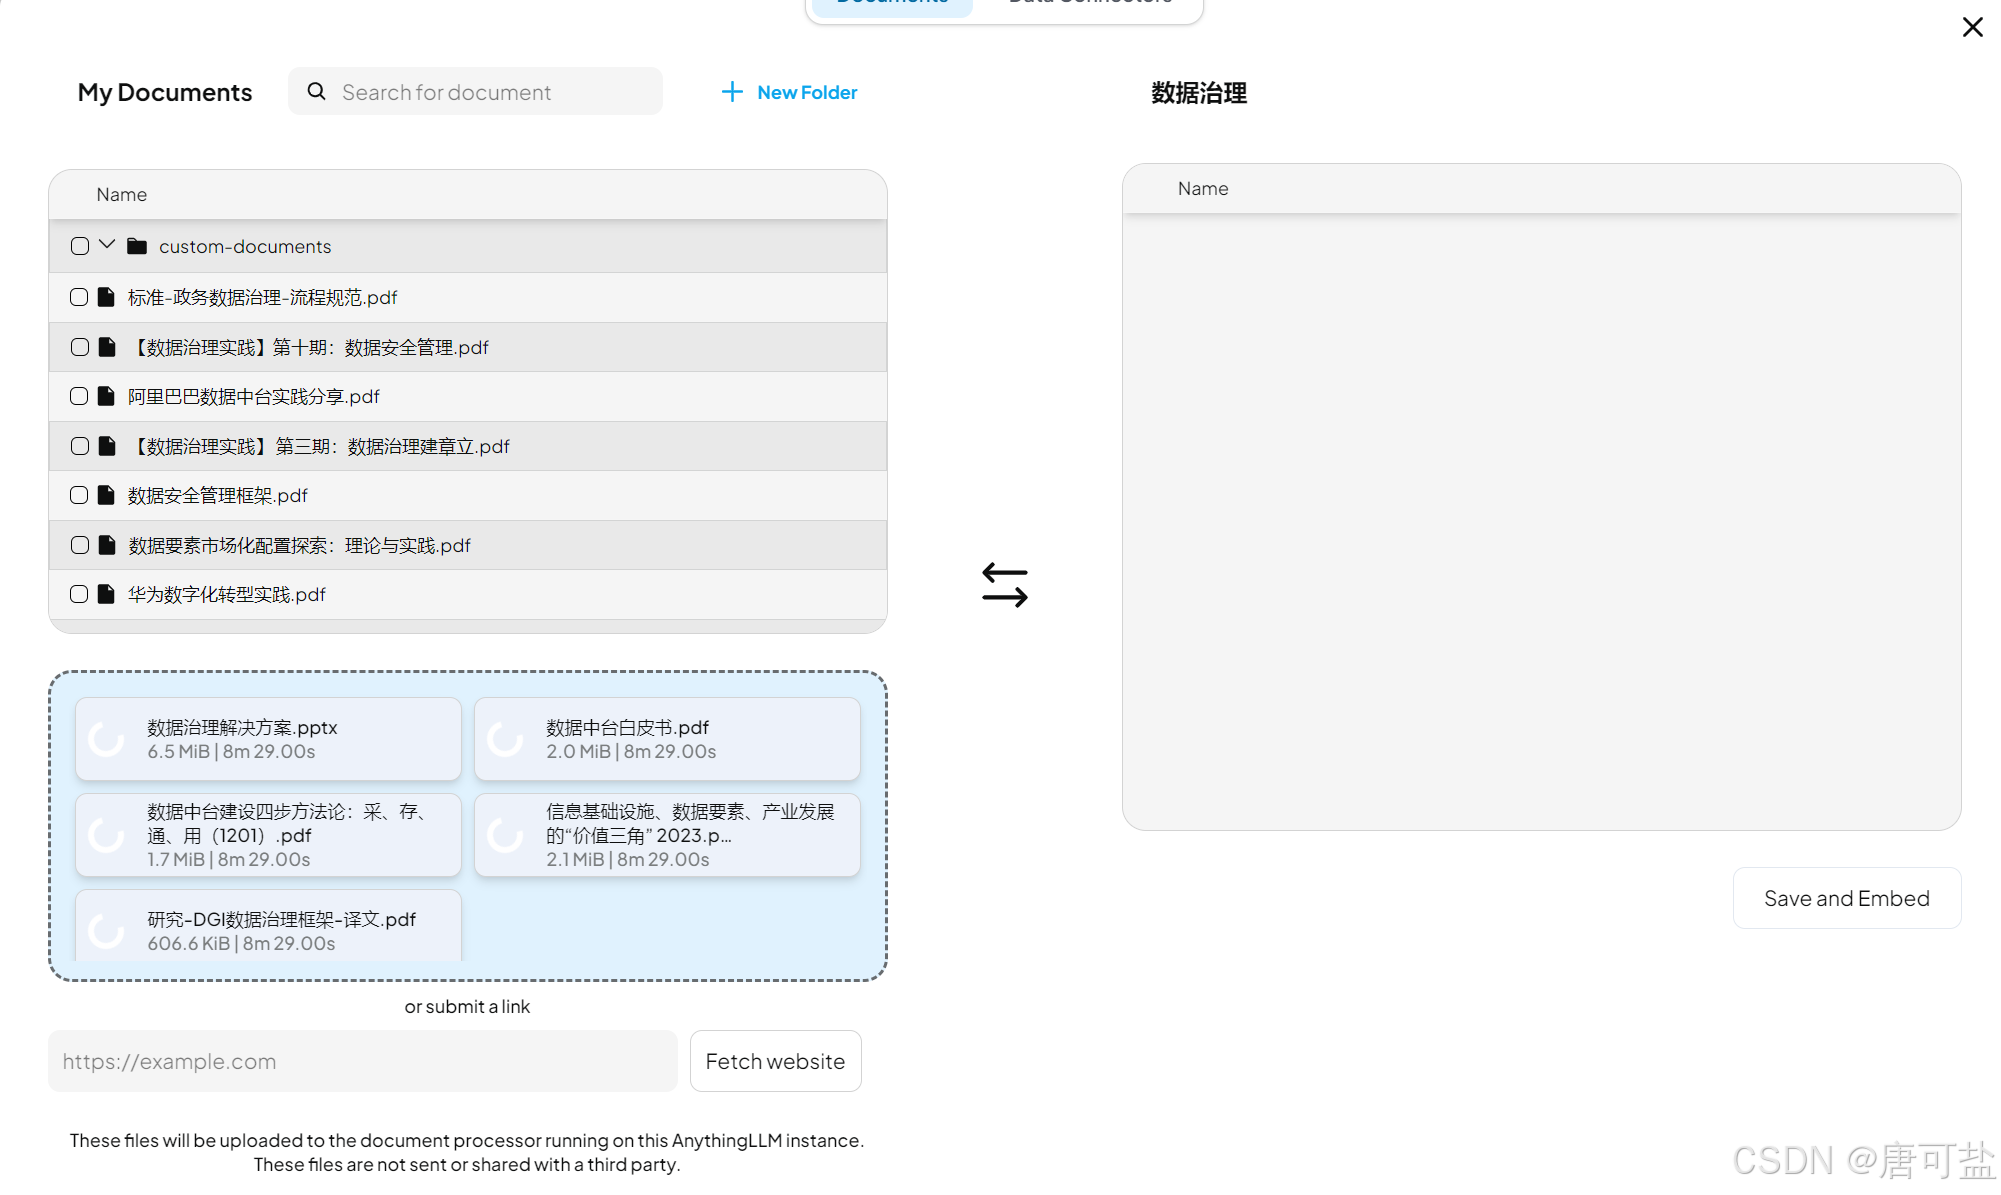Click loading spinner on 数据治理解决方案.pptx
The image size is (2001, 1195).
point(106,739)
